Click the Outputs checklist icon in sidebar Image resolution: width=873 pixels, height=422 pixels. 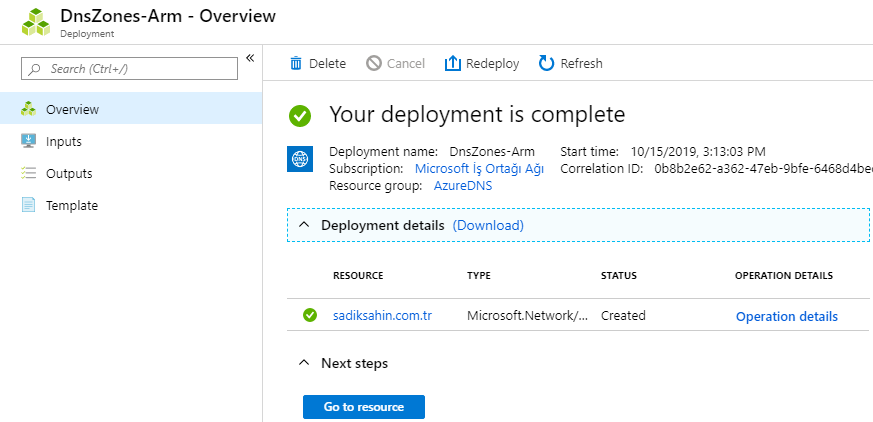pos(28,173)
